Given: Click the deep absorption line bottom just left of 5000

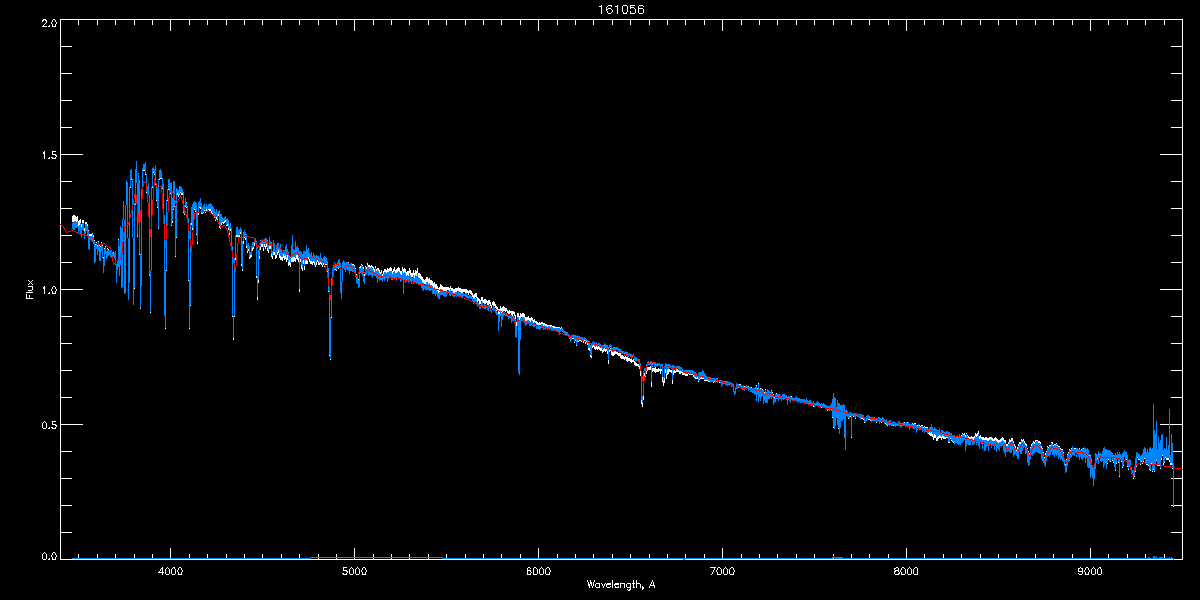Looking at the screenshot, I should tap(330, 355).
